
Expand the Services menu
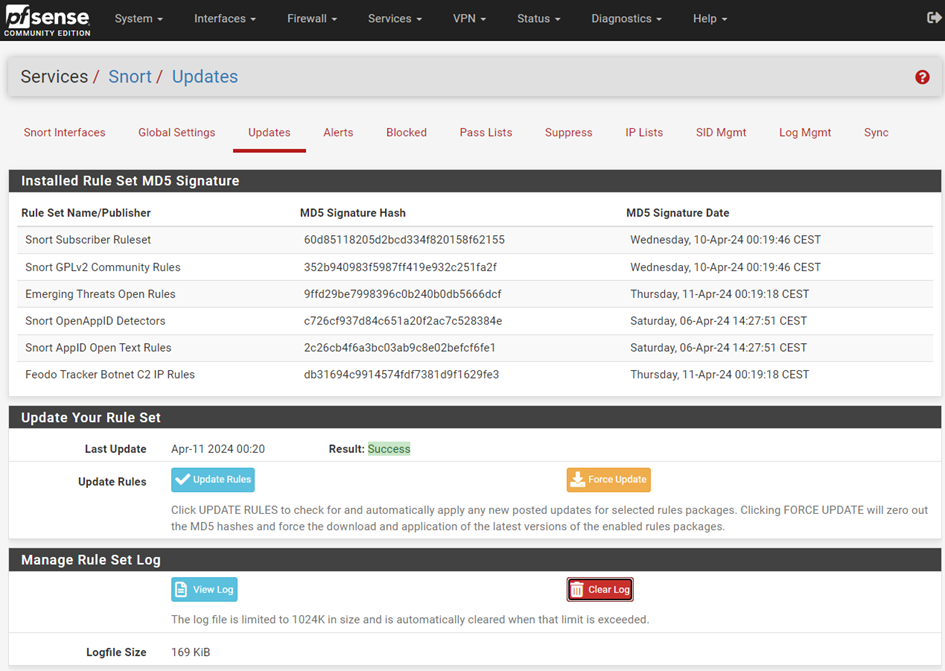pos(395,19)
